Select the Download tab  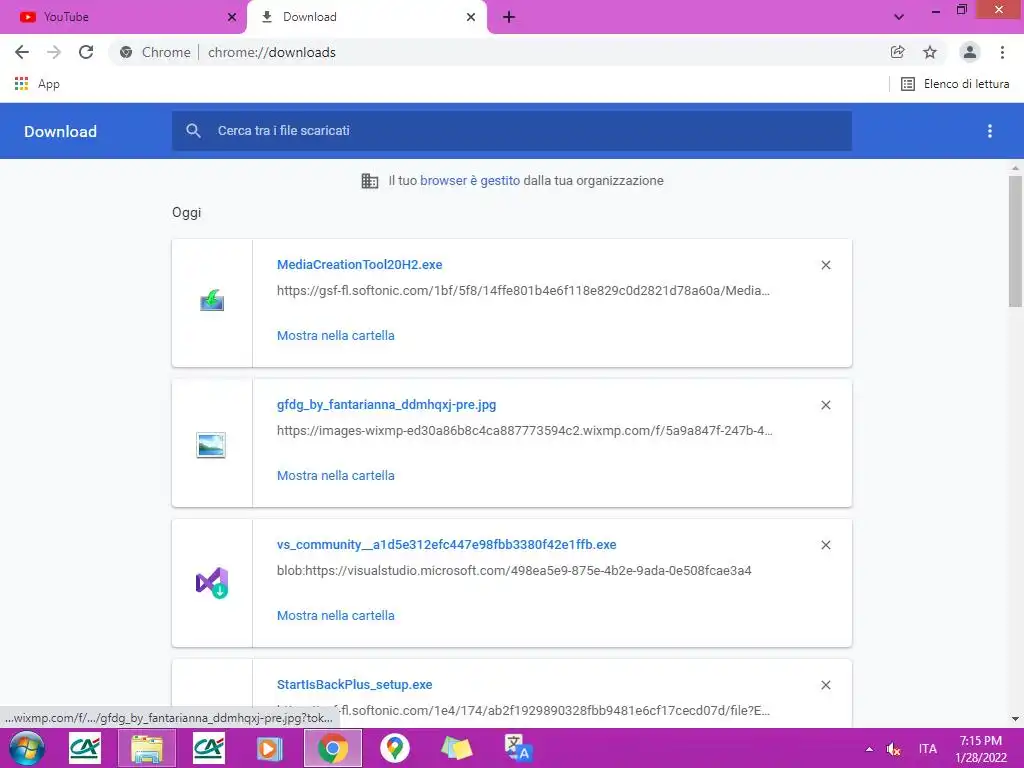click(366, 17)
